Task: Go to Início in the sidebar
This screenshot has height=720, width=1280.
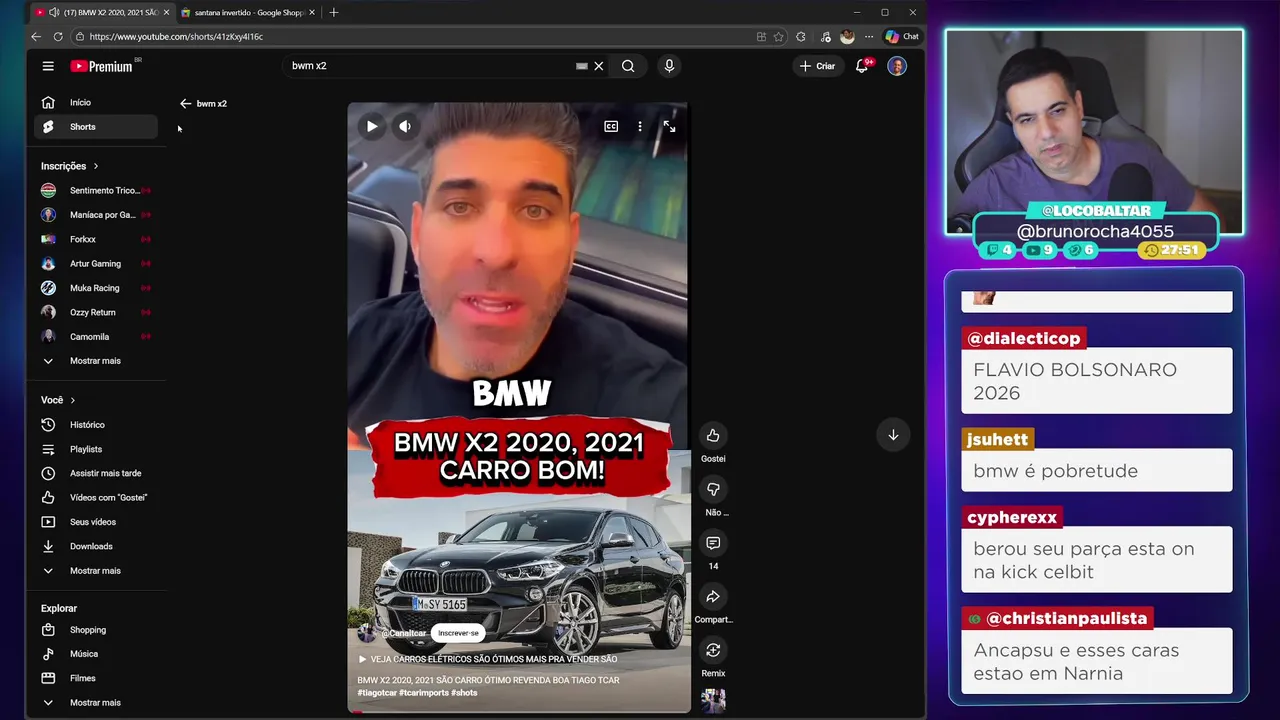Action: click(x=96, y=102)
